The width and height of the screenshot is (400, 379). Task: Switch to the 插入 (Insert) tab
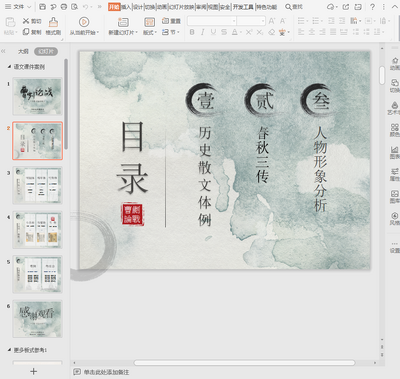(x=126, y=7)
